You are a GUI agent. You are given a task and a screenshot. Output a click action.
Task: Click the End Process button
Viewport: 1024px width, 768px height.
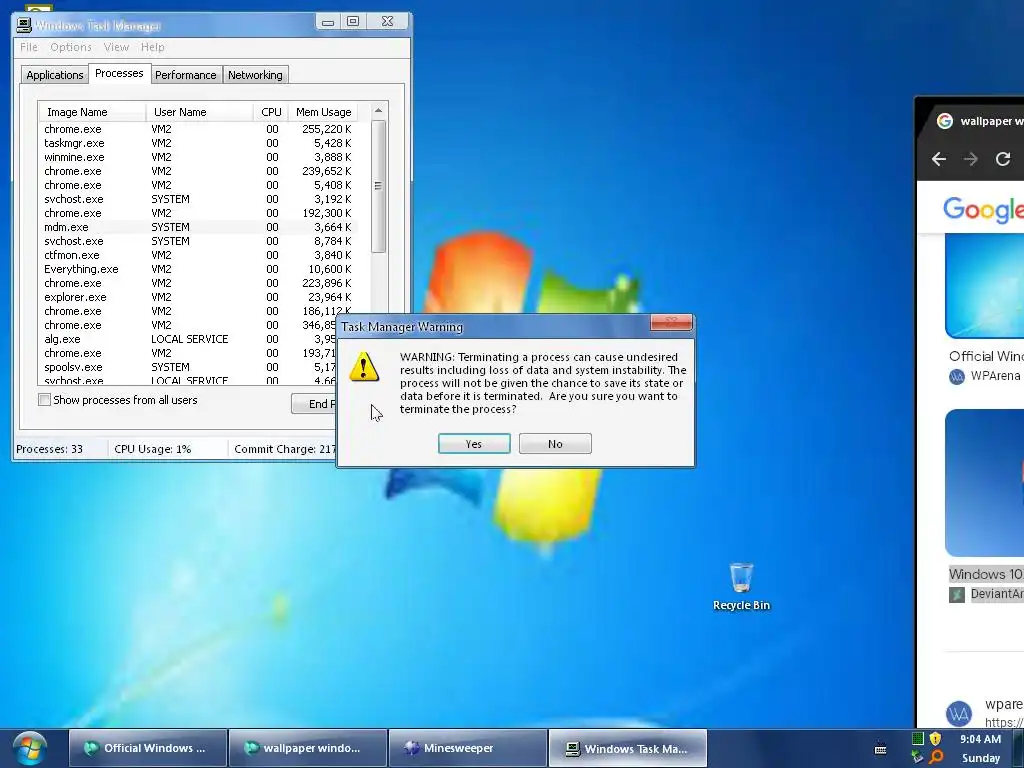tap(314, 404)
